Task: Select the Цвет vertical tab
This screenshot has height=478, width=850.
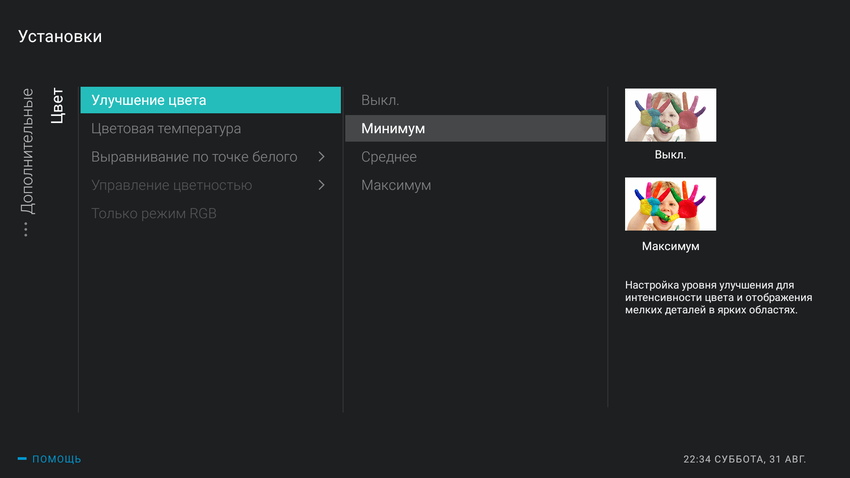Action: point(57,105)
